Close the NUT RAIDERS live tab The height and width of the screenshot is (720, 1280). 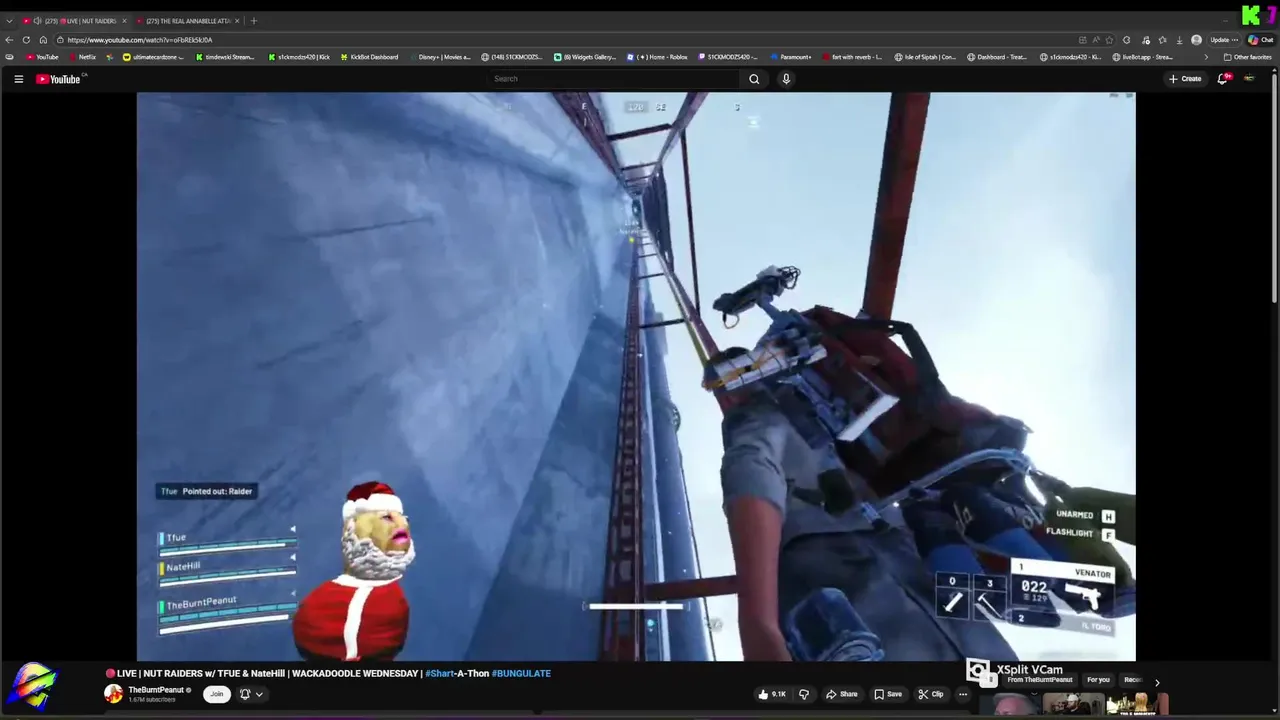tap(124, 21)
